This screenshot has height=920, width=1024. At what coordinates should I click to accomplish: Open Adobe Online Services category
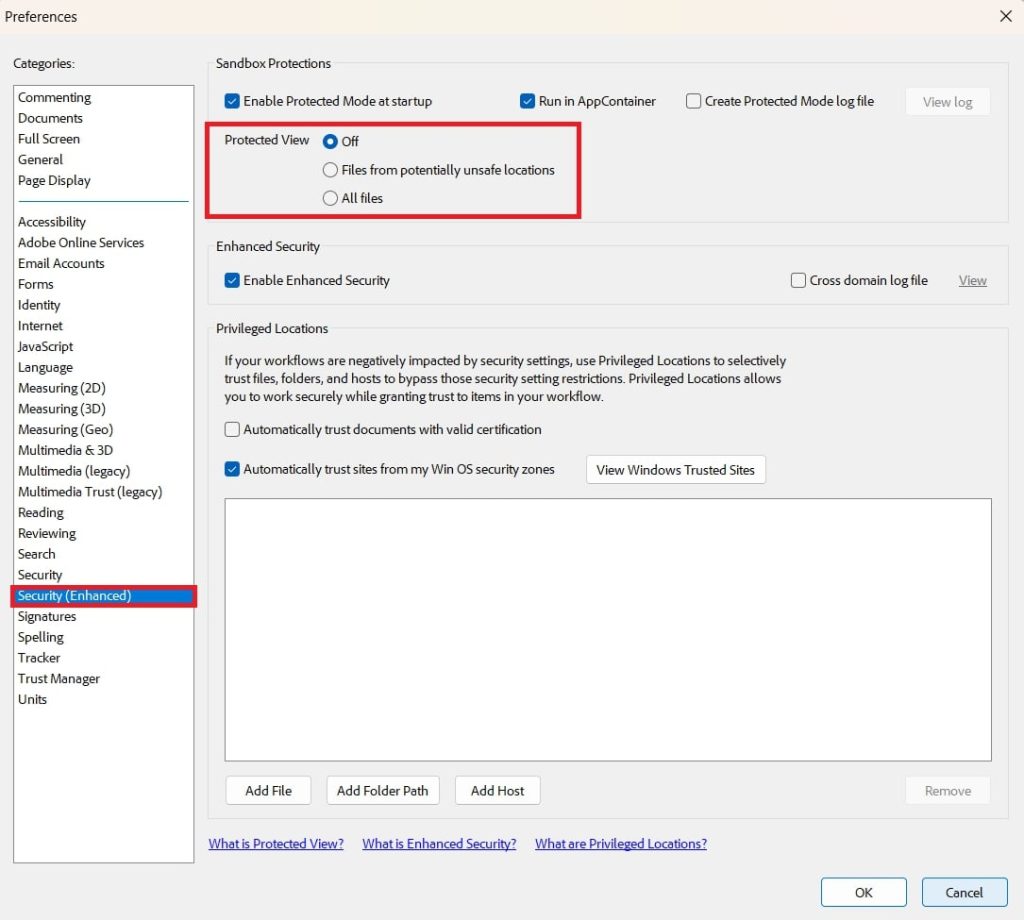click(81, 243)
